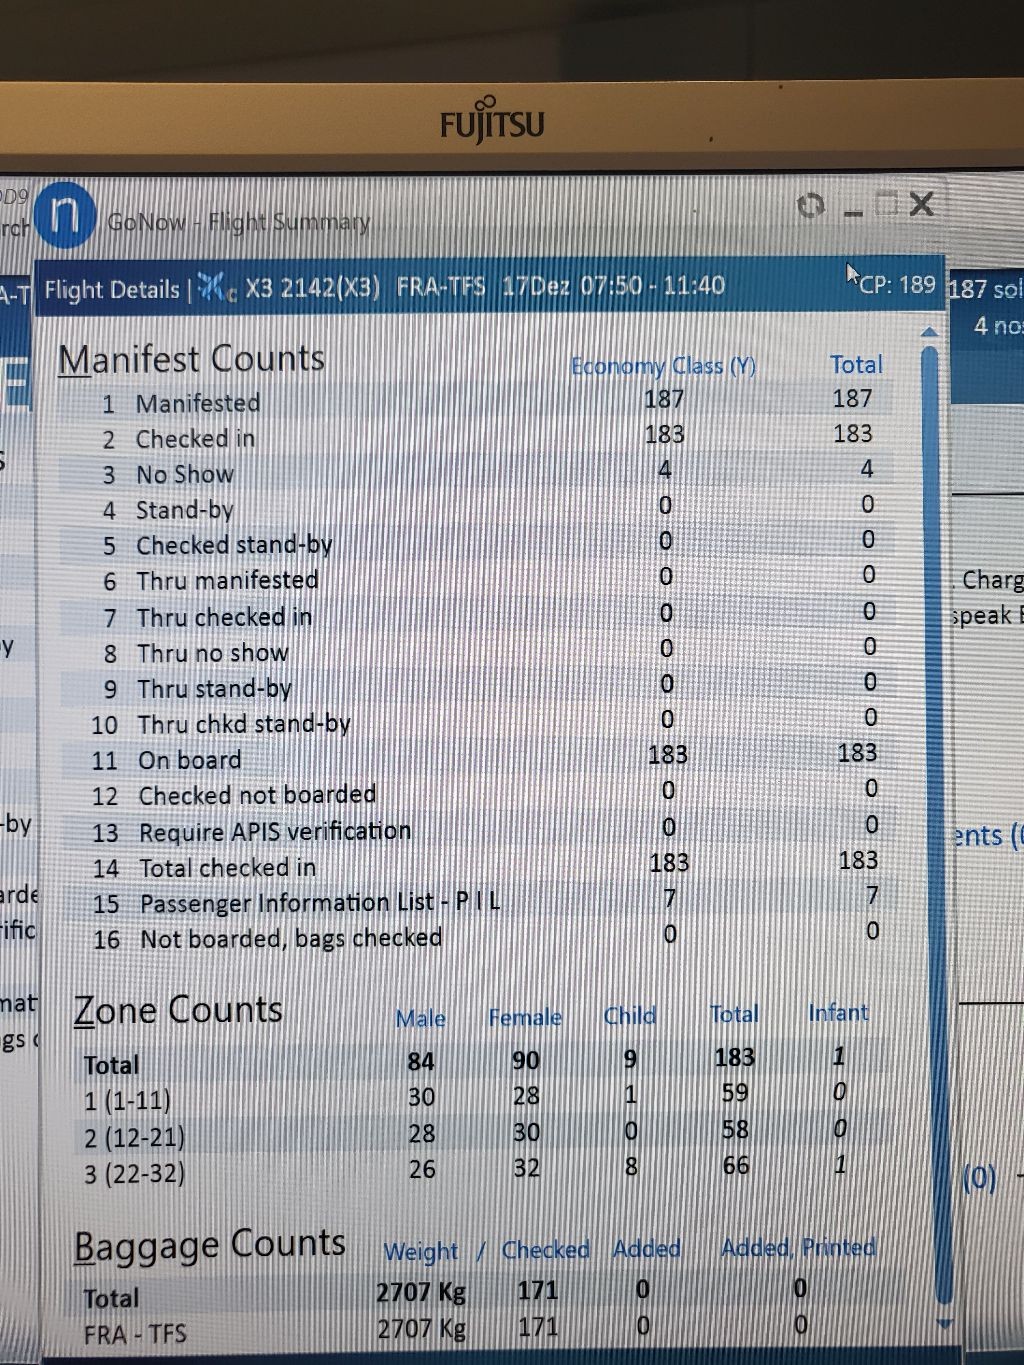Screen dimensions: 1024x1365
Task: Maximize the Flight Summary window
Action: pyautogui.click(x=885, y=205)
